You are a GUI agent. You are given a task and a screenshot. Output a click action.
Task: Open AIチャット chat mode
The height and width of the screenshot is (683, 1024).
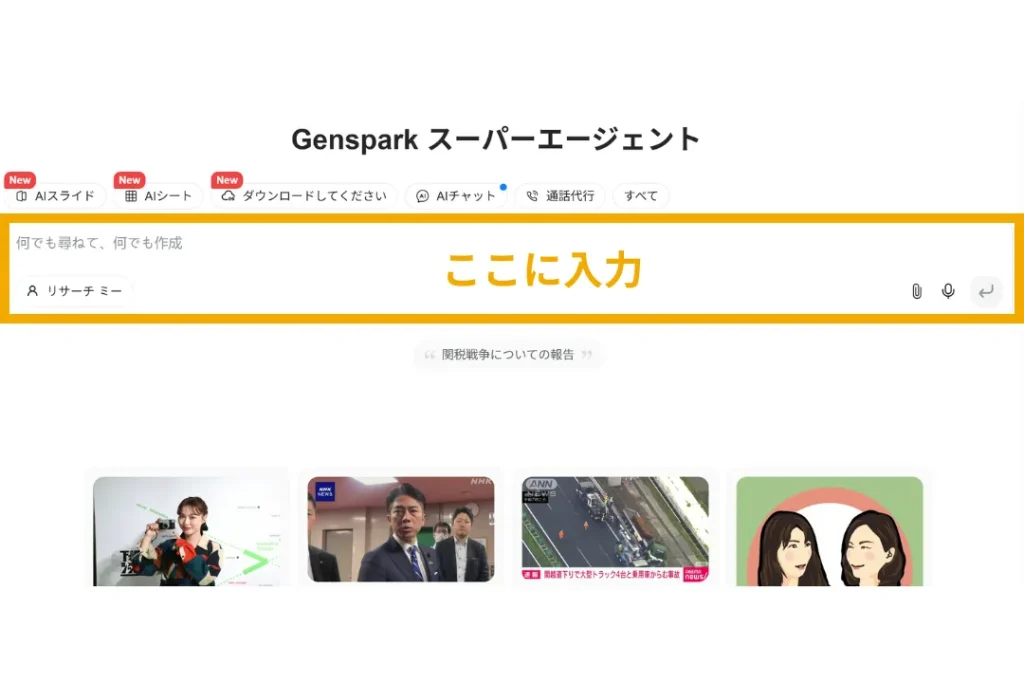point(456,196)
